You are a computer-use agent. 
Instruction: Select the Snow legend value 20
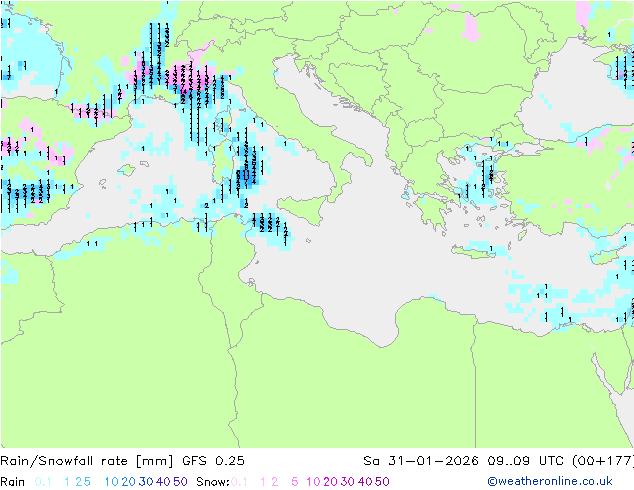point(330,482)
